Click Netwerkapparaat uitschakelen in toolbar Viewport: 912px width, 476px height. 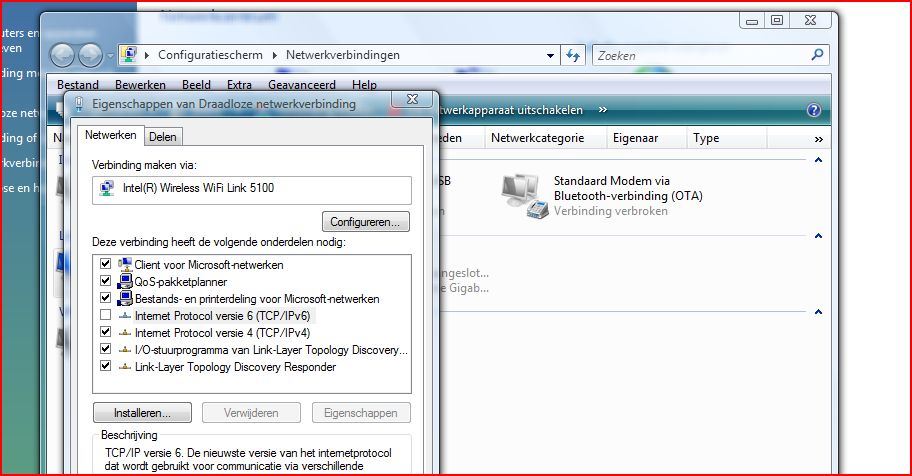[510, 110]
